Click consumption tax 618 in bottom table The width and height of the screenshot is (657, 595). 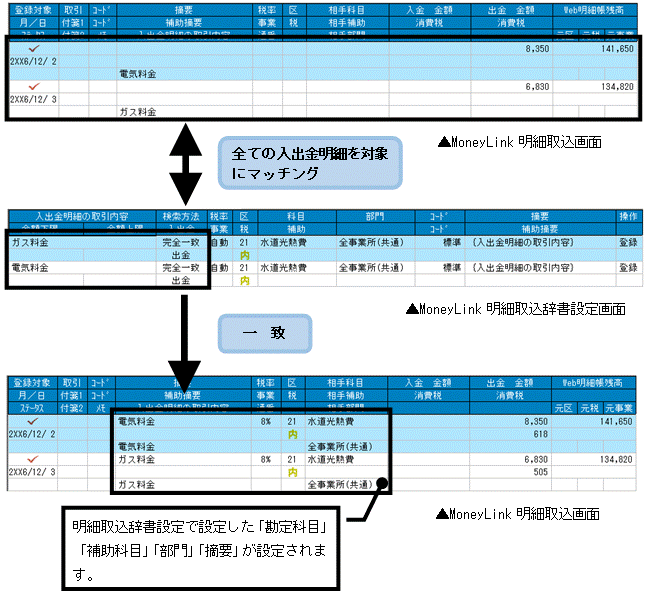click(x=541, y=434)
